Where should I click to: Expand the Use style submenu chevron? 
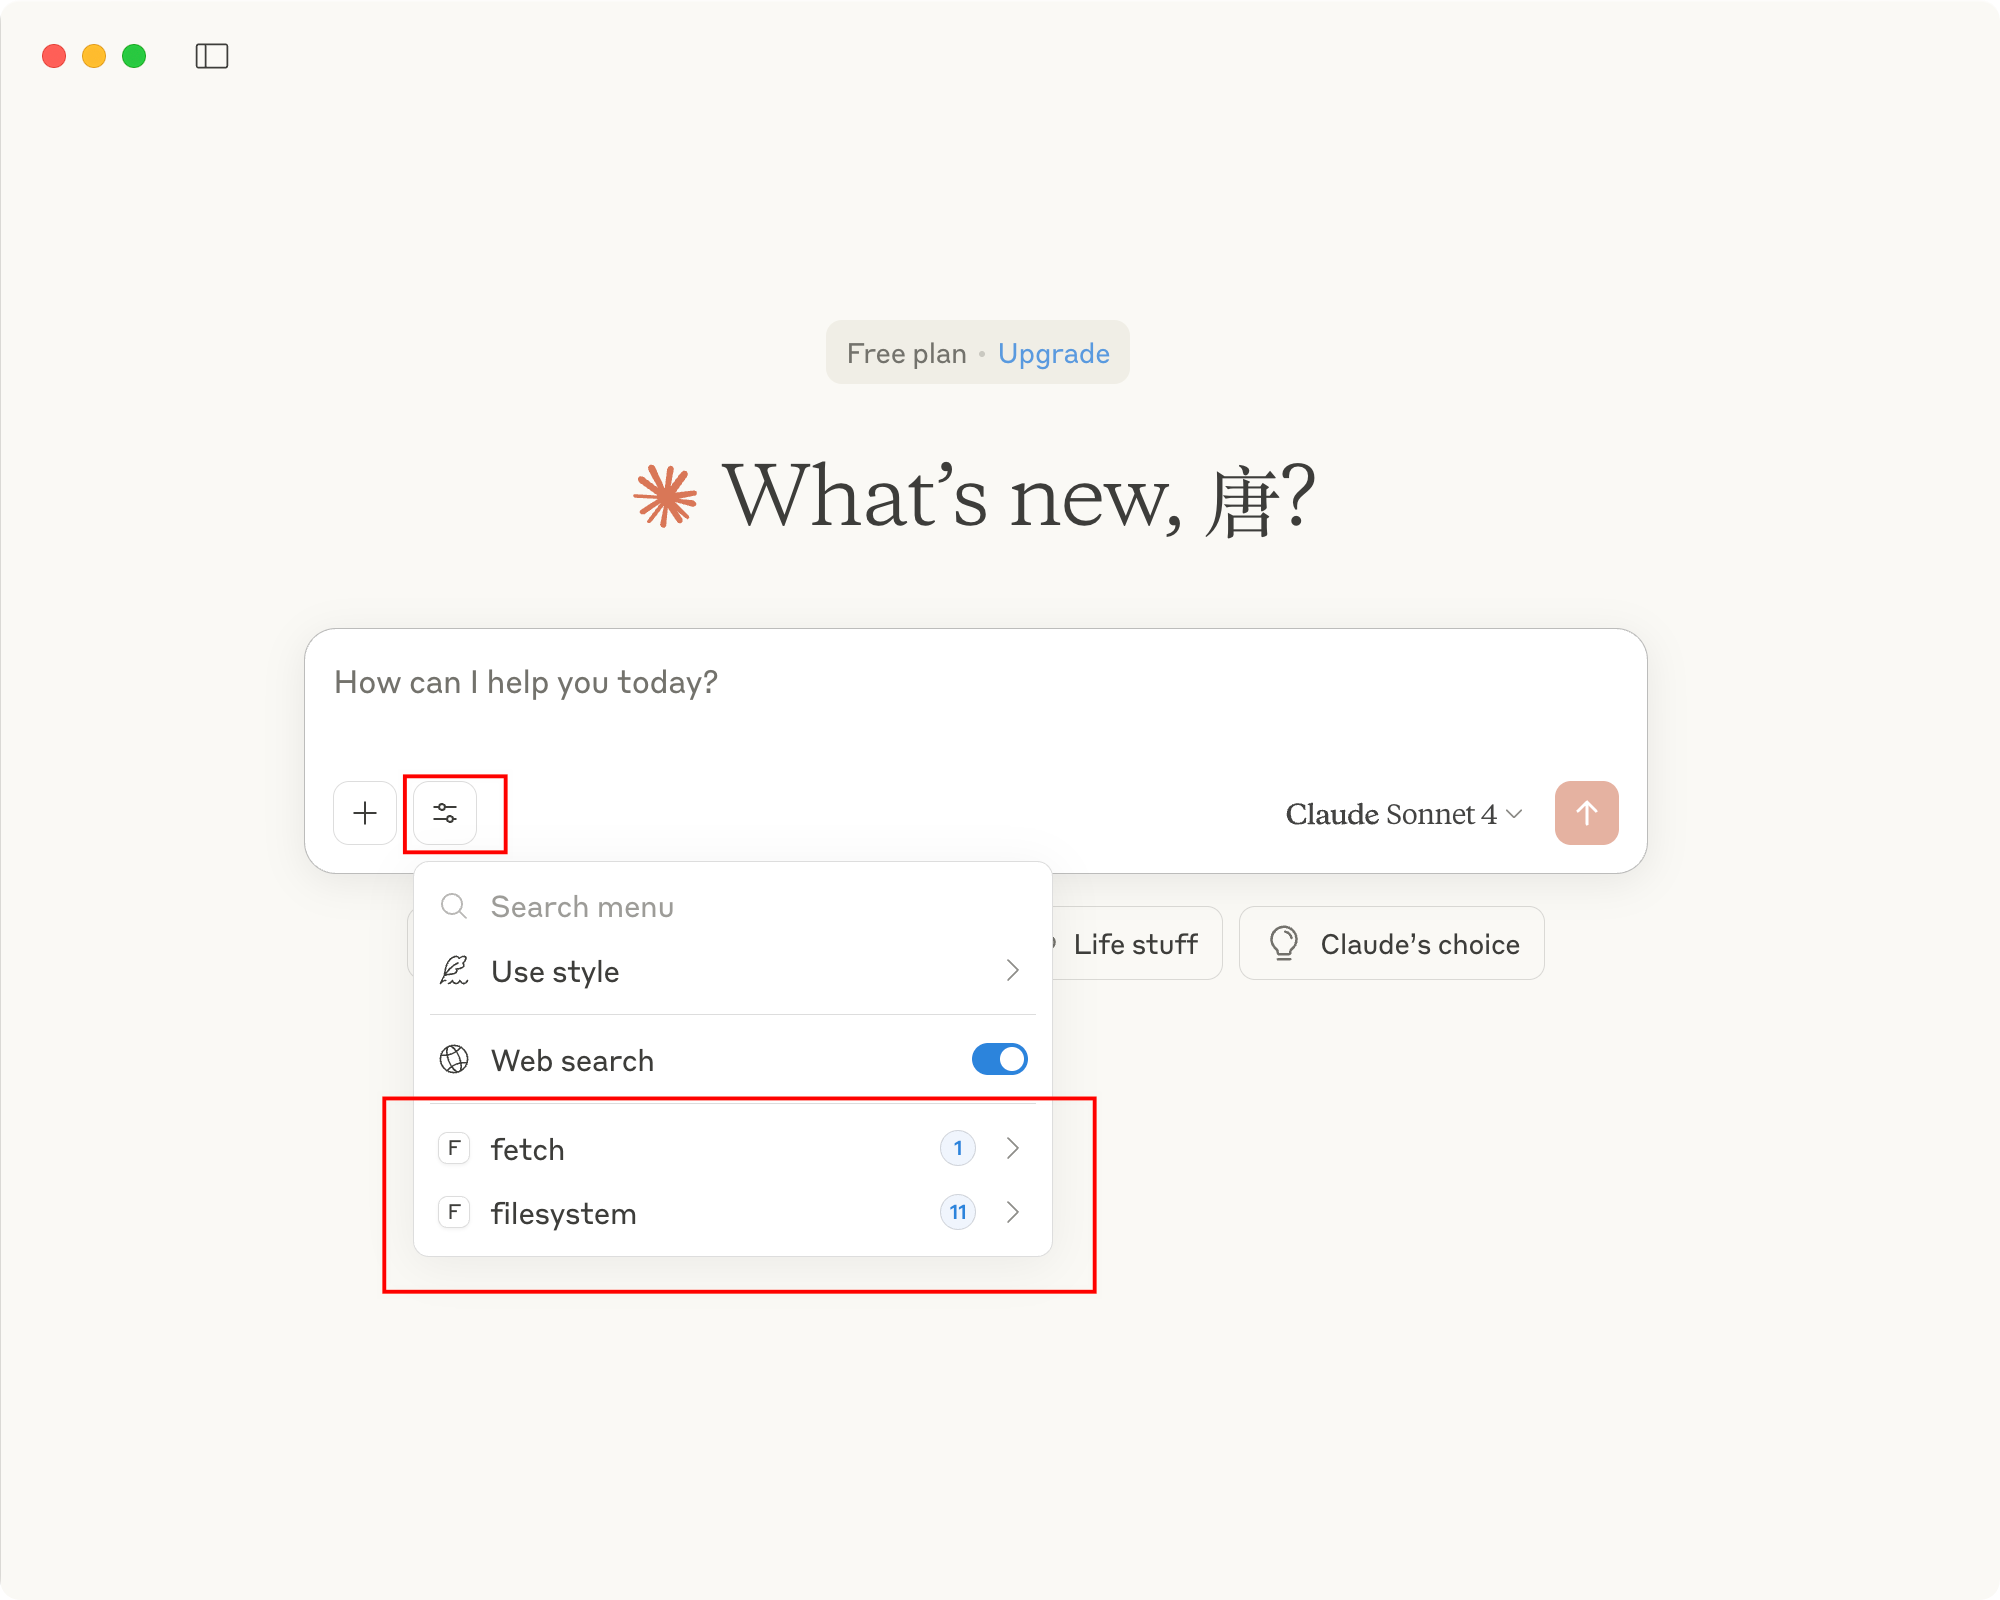1012,970
